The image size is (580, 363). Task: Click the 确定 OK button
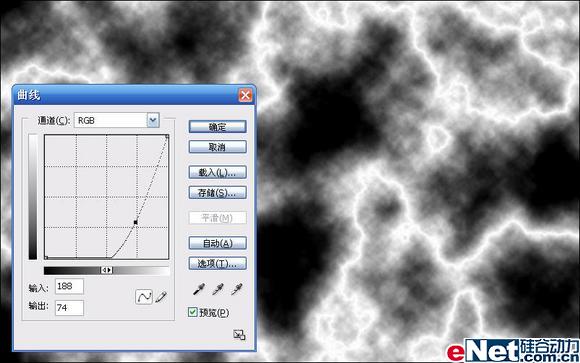(x=218, y=127)
